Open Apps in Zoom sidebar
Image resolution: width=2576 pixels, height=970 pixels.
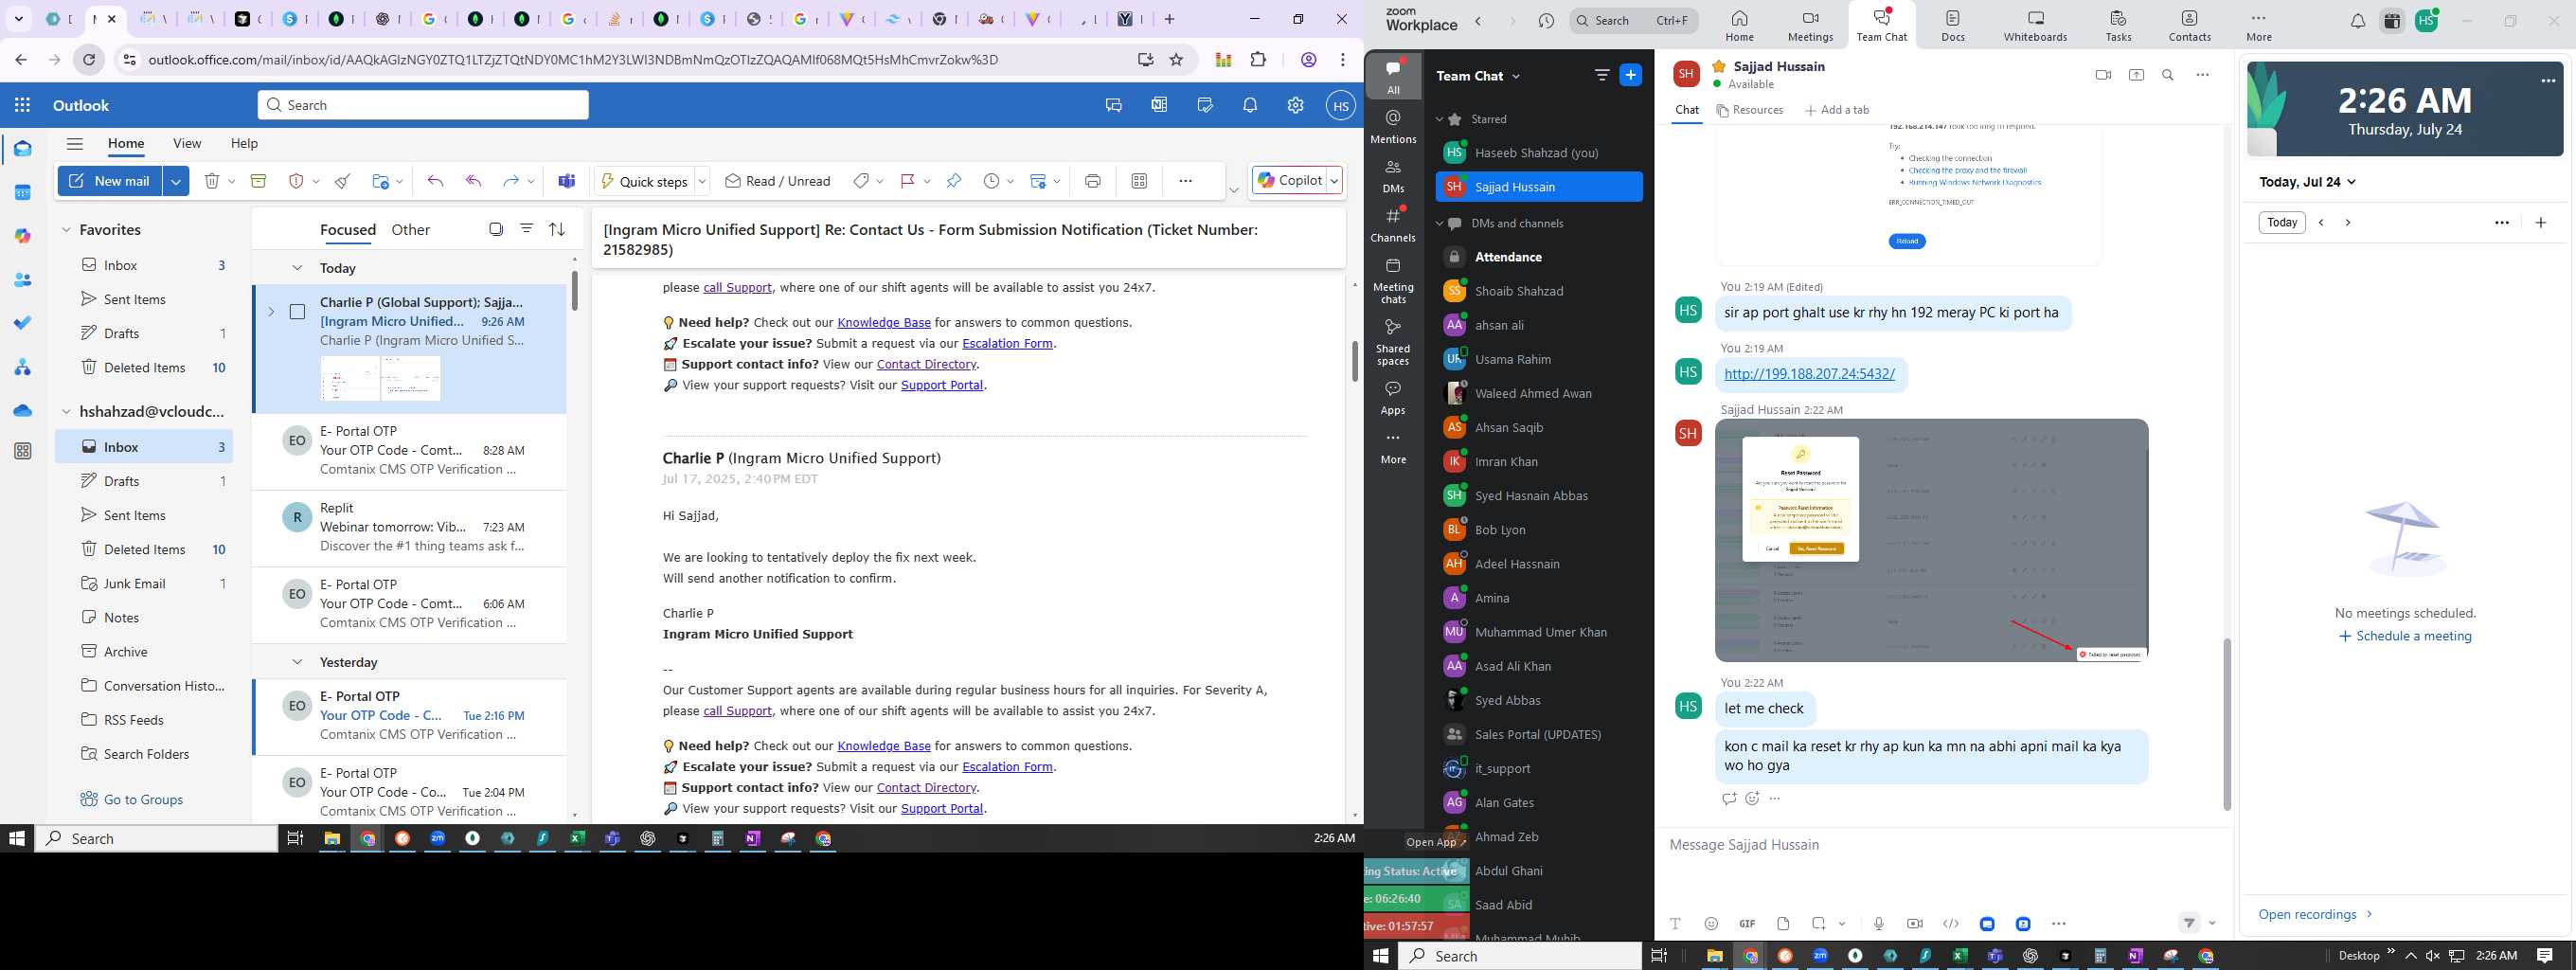coord(1393,397)
